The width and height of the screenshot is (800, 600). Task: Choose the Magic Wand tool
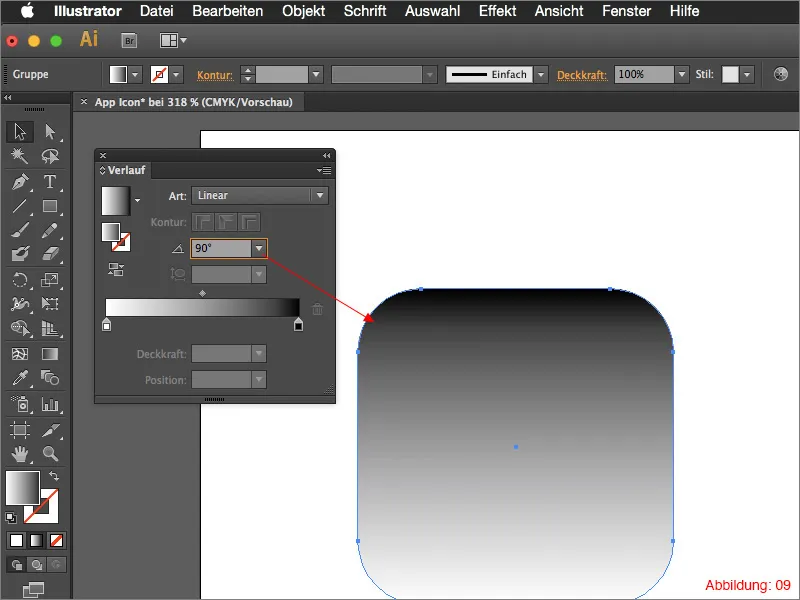(x=20, y=156)
